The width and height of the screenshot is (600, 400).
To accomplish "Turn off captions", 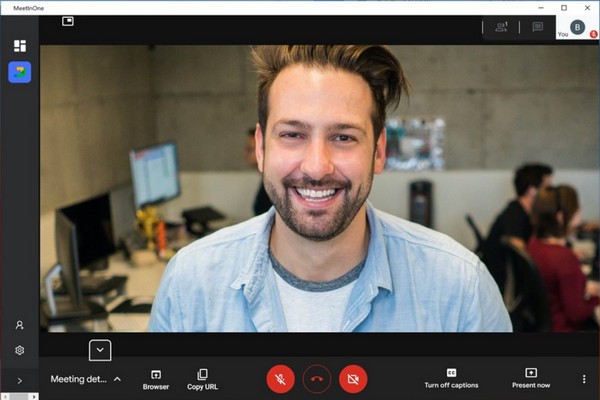I will [451, 378].
